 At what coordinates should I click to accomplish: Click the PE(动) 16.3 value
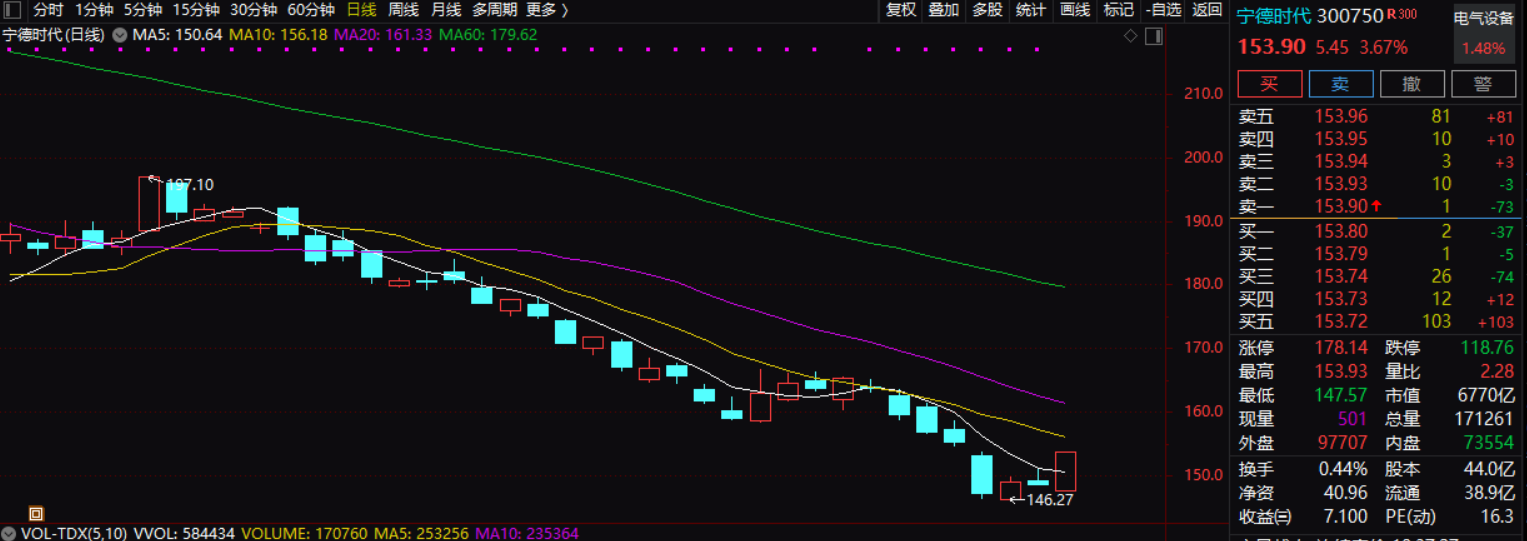tap(1498, 516)
